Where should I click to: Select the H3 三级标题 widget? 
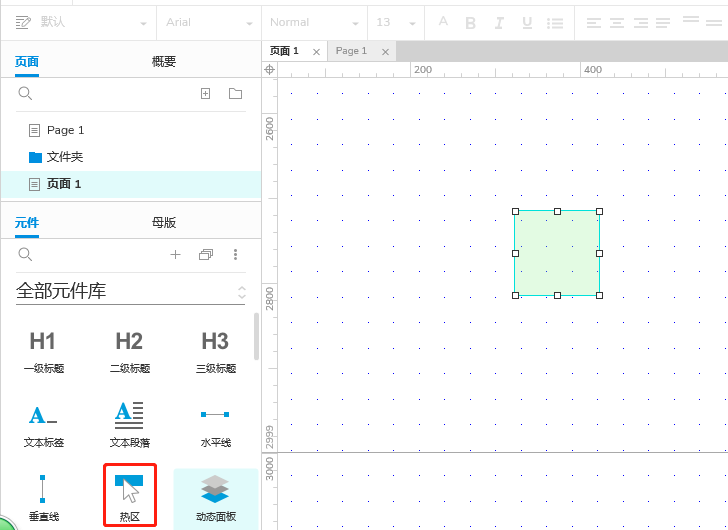click(x=215, y=352)
